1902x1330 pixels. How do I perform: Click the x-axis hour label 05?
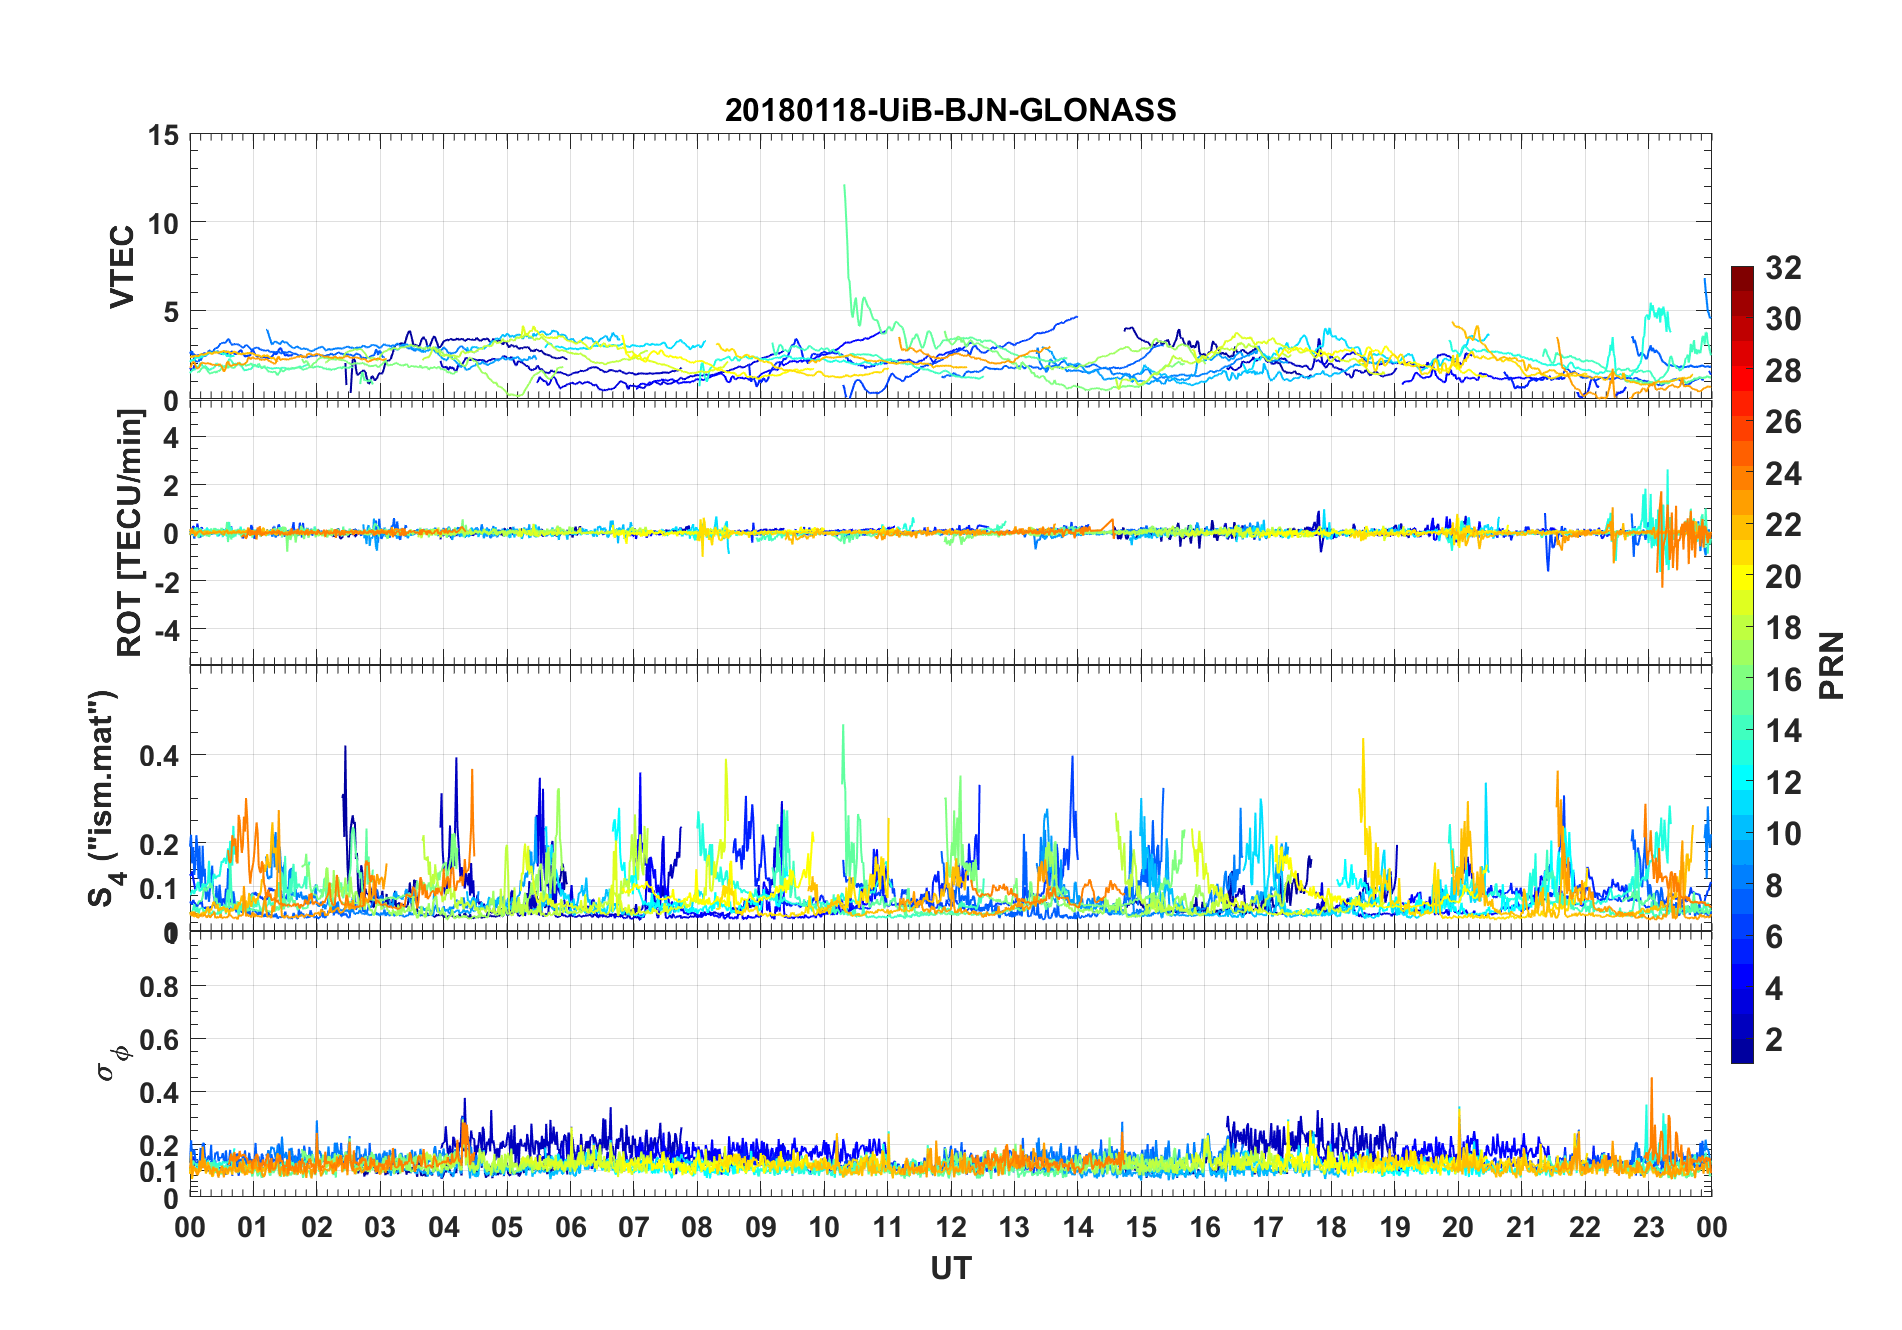[507, 1227]
